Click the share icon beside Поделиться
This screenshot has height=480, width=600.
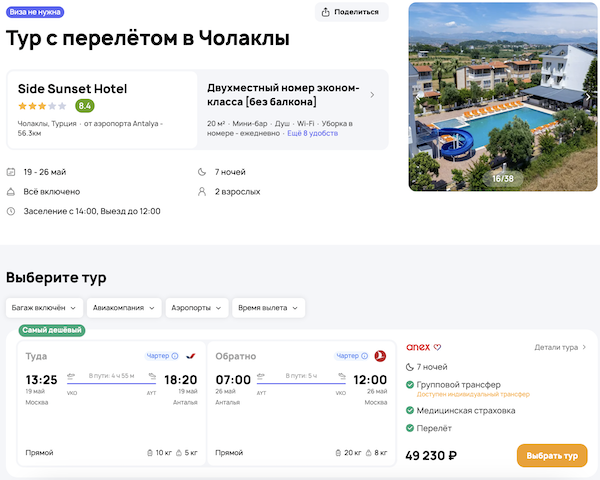coord(326,12)
